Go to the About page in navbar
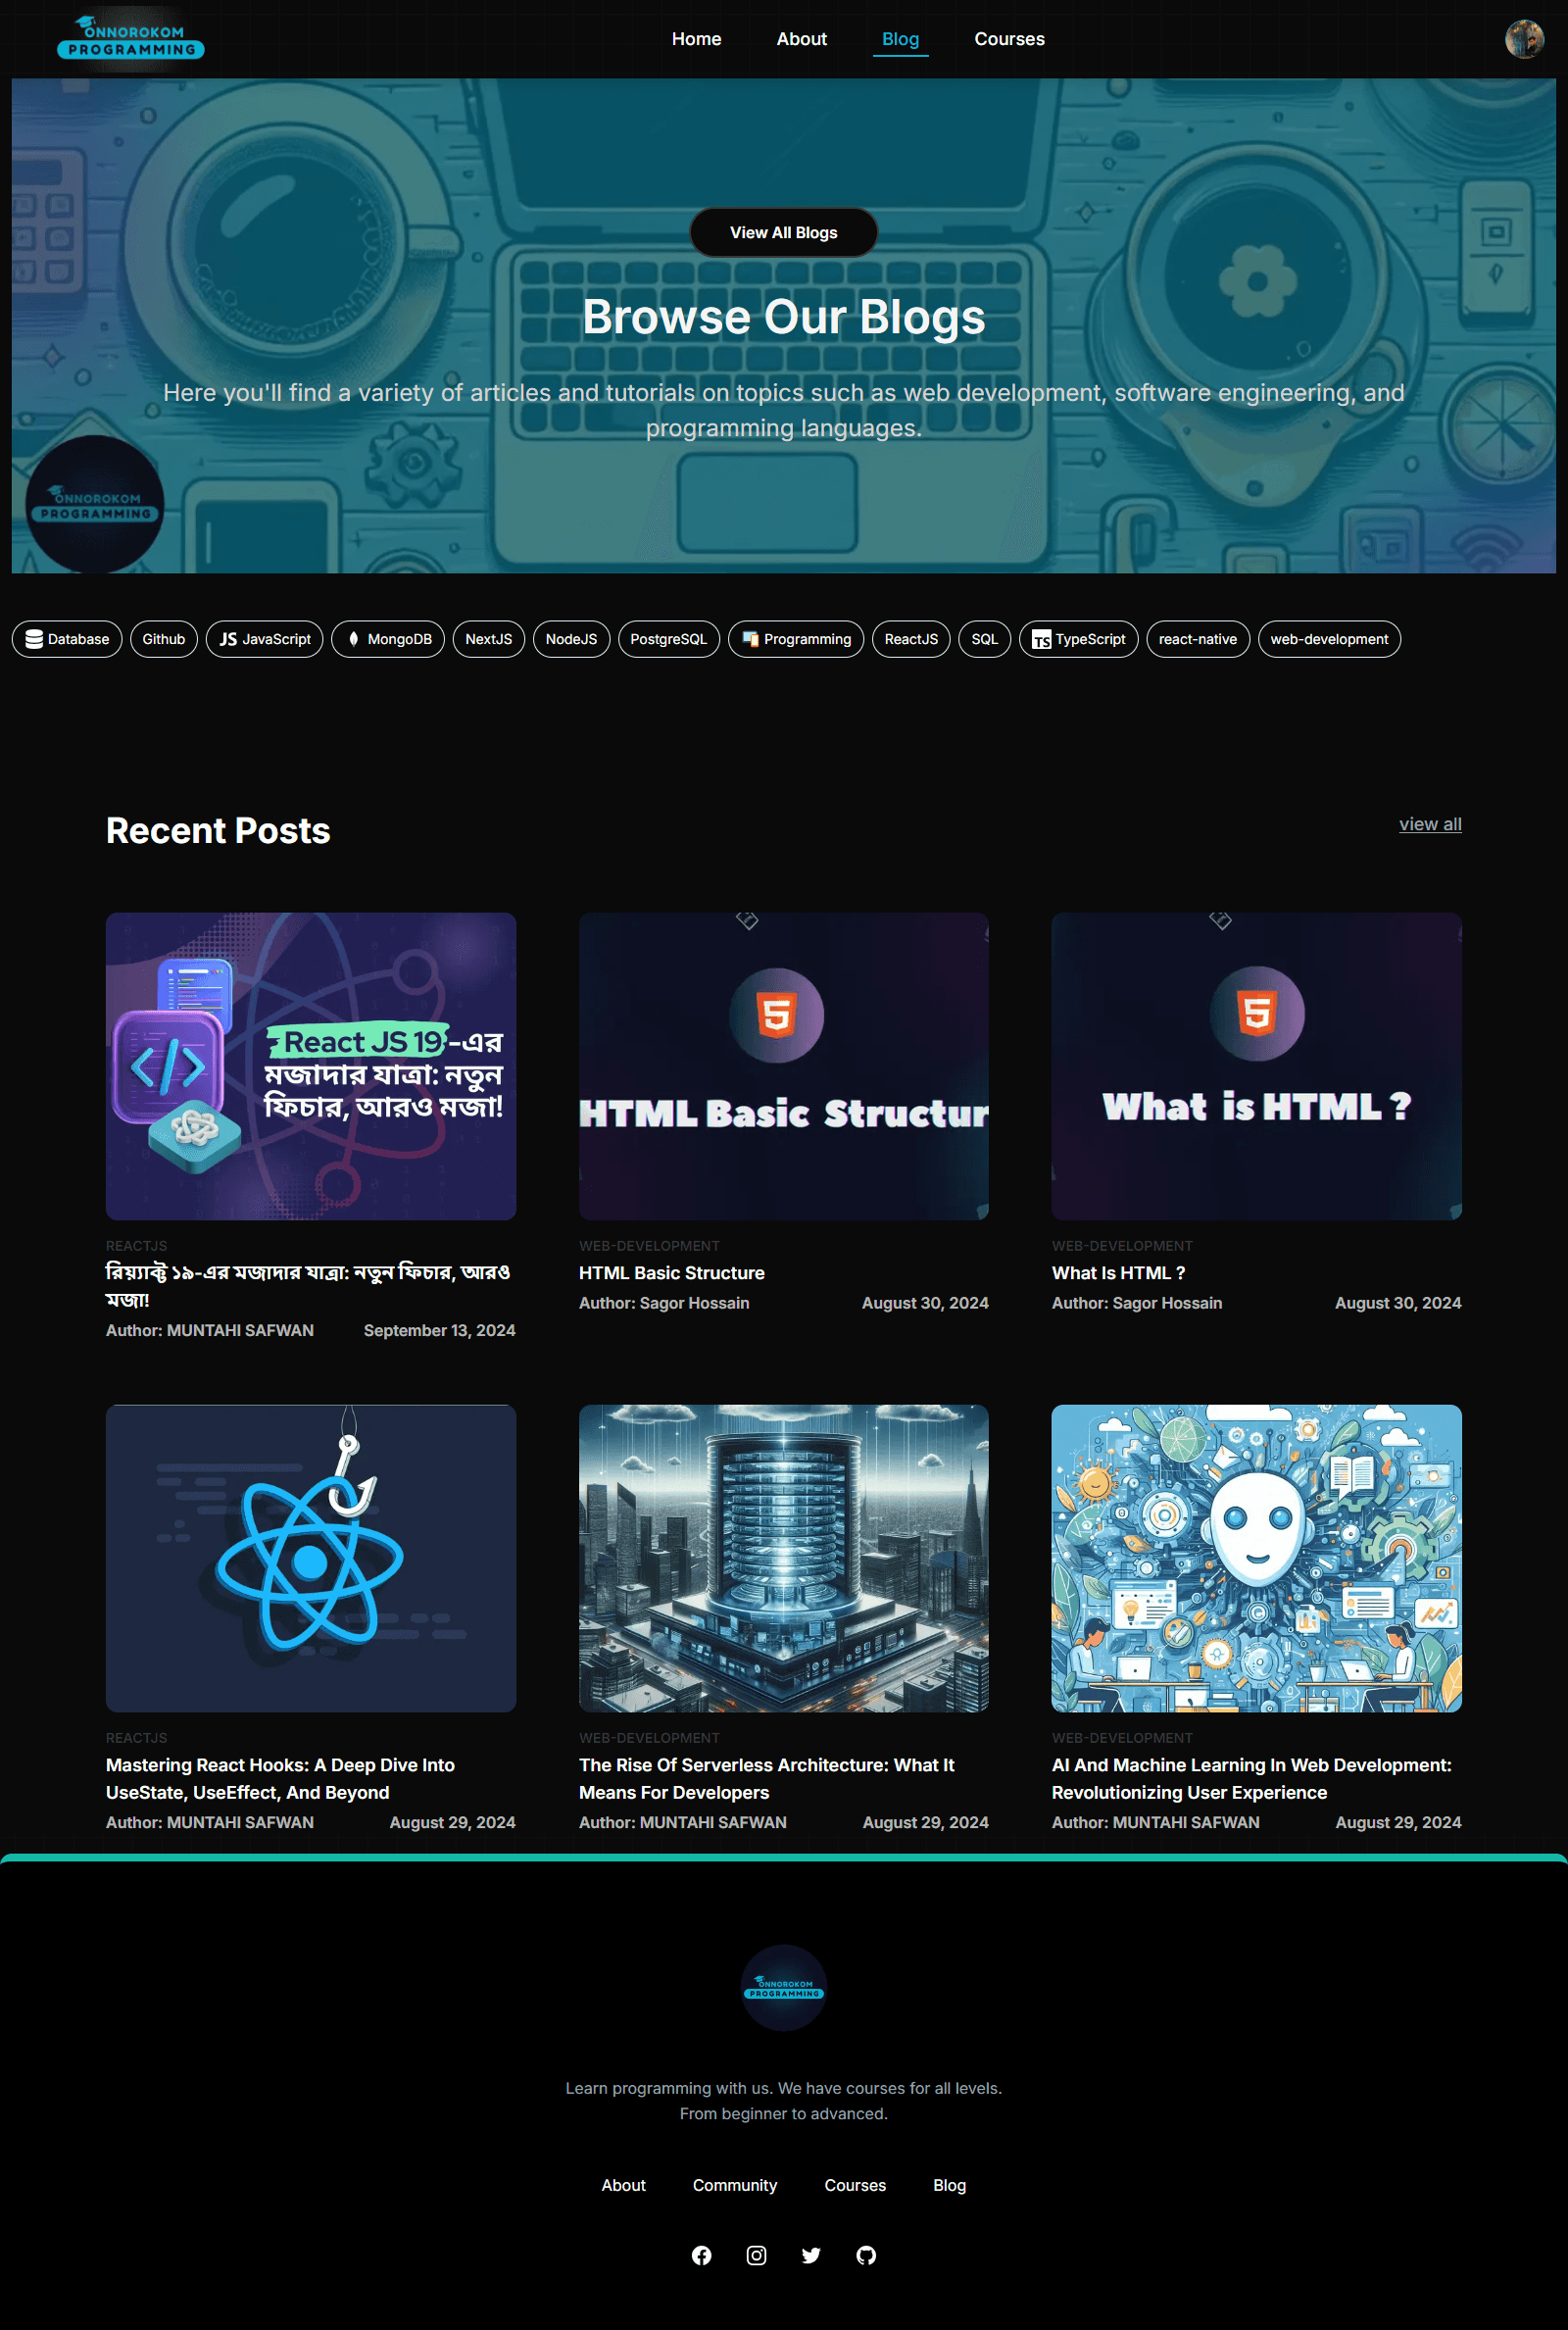 801,39
